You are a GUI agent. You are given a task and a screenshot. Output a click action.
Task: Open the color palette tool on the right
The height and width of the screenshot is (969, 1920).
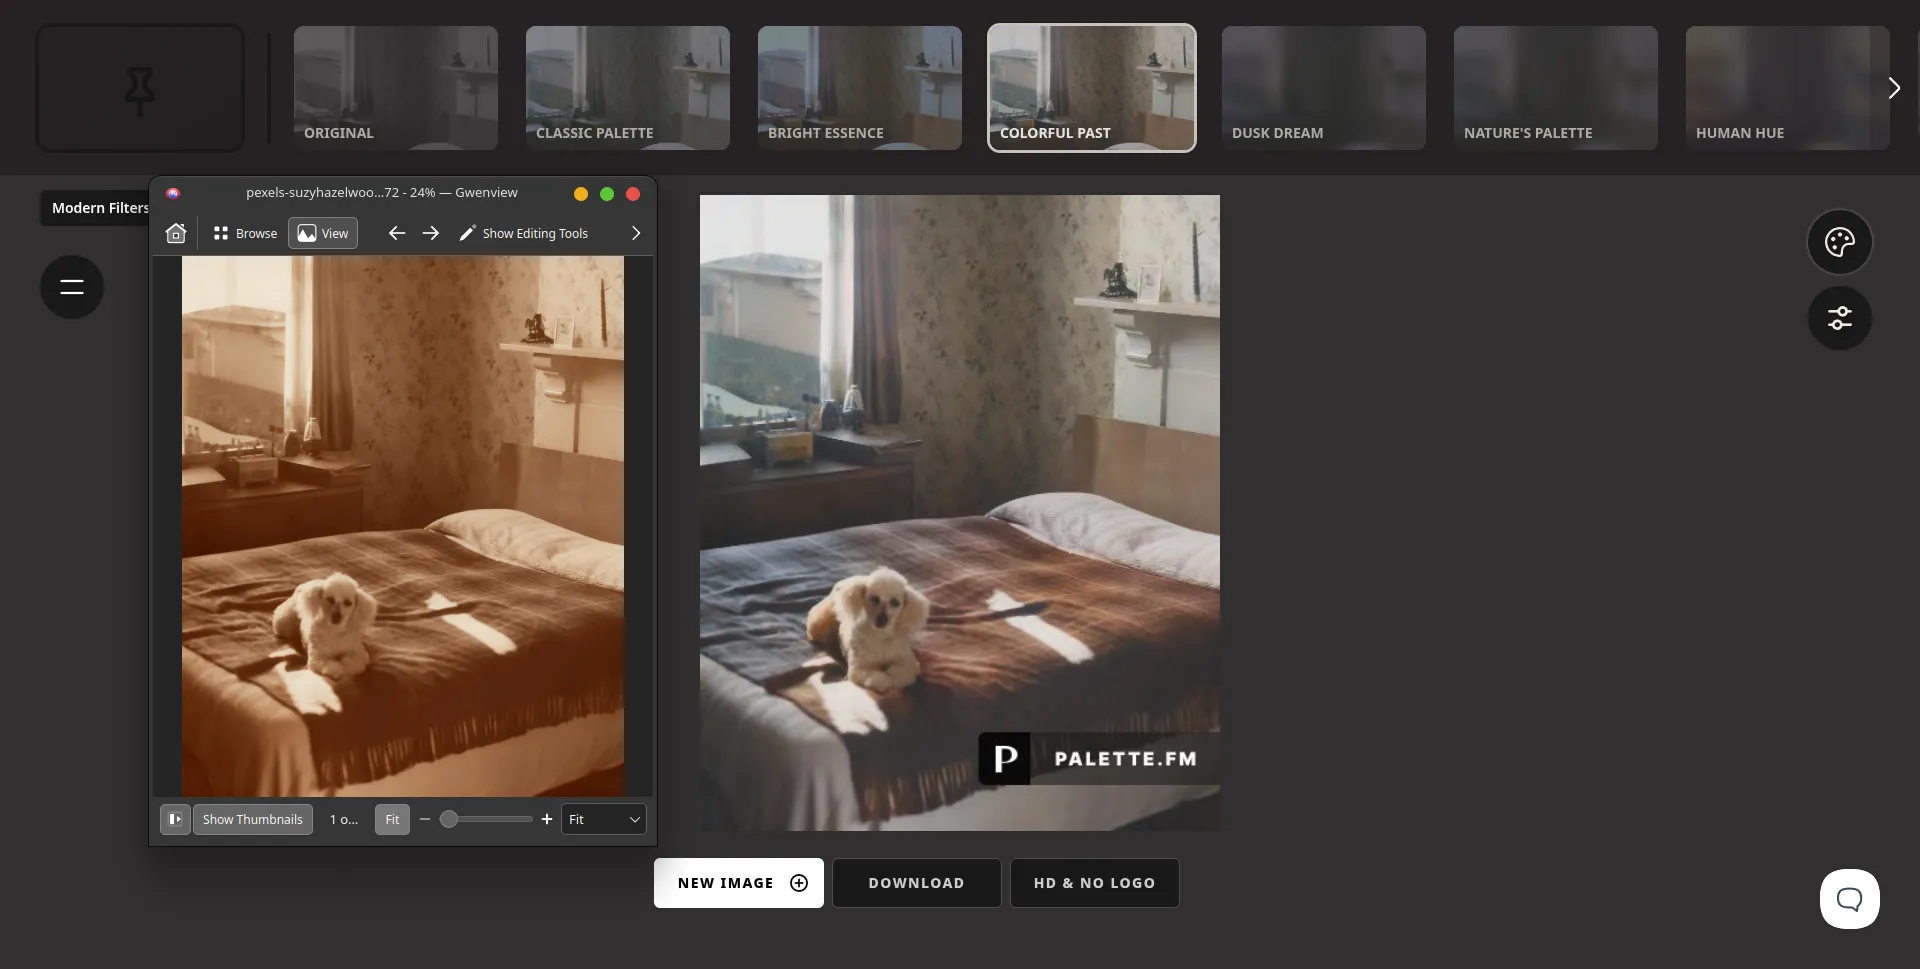[1840, 242]
